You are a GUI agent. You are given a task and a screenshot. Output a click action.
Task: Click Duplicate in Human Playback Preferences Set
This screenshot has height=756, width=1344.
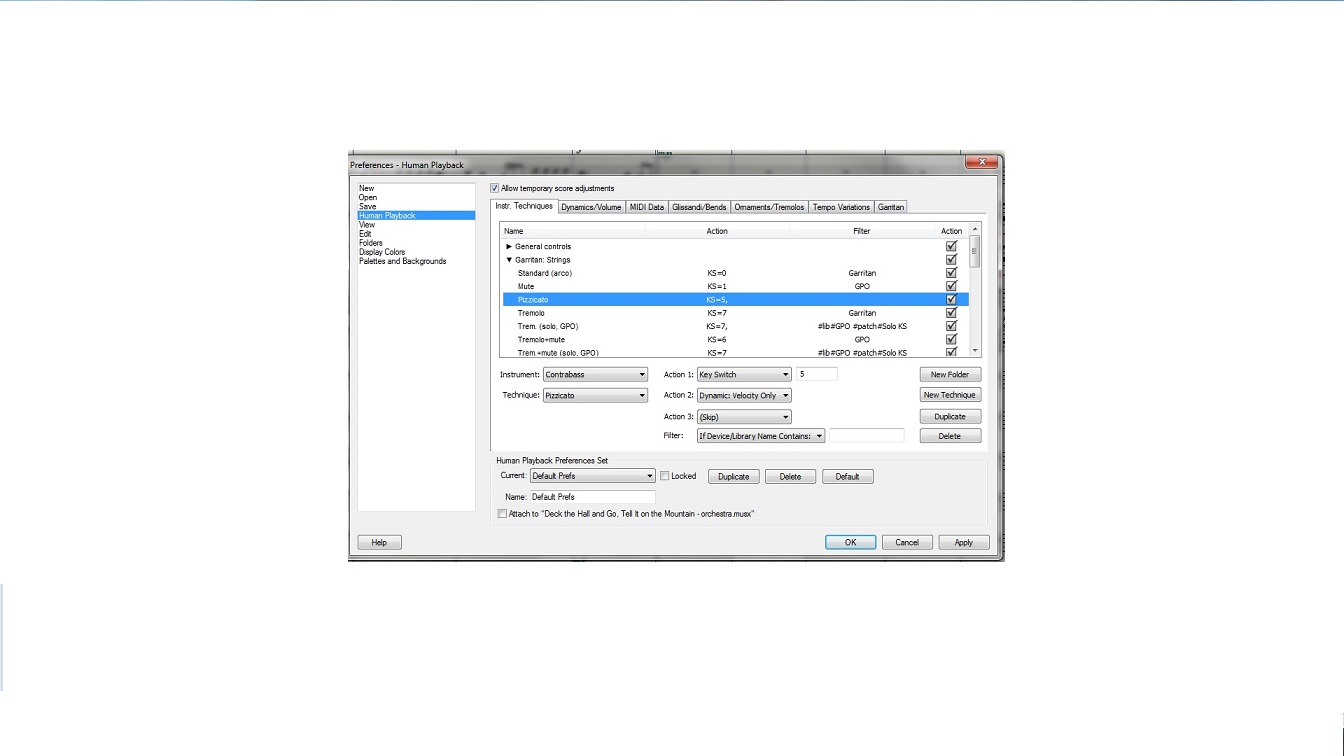click(734, 476)
